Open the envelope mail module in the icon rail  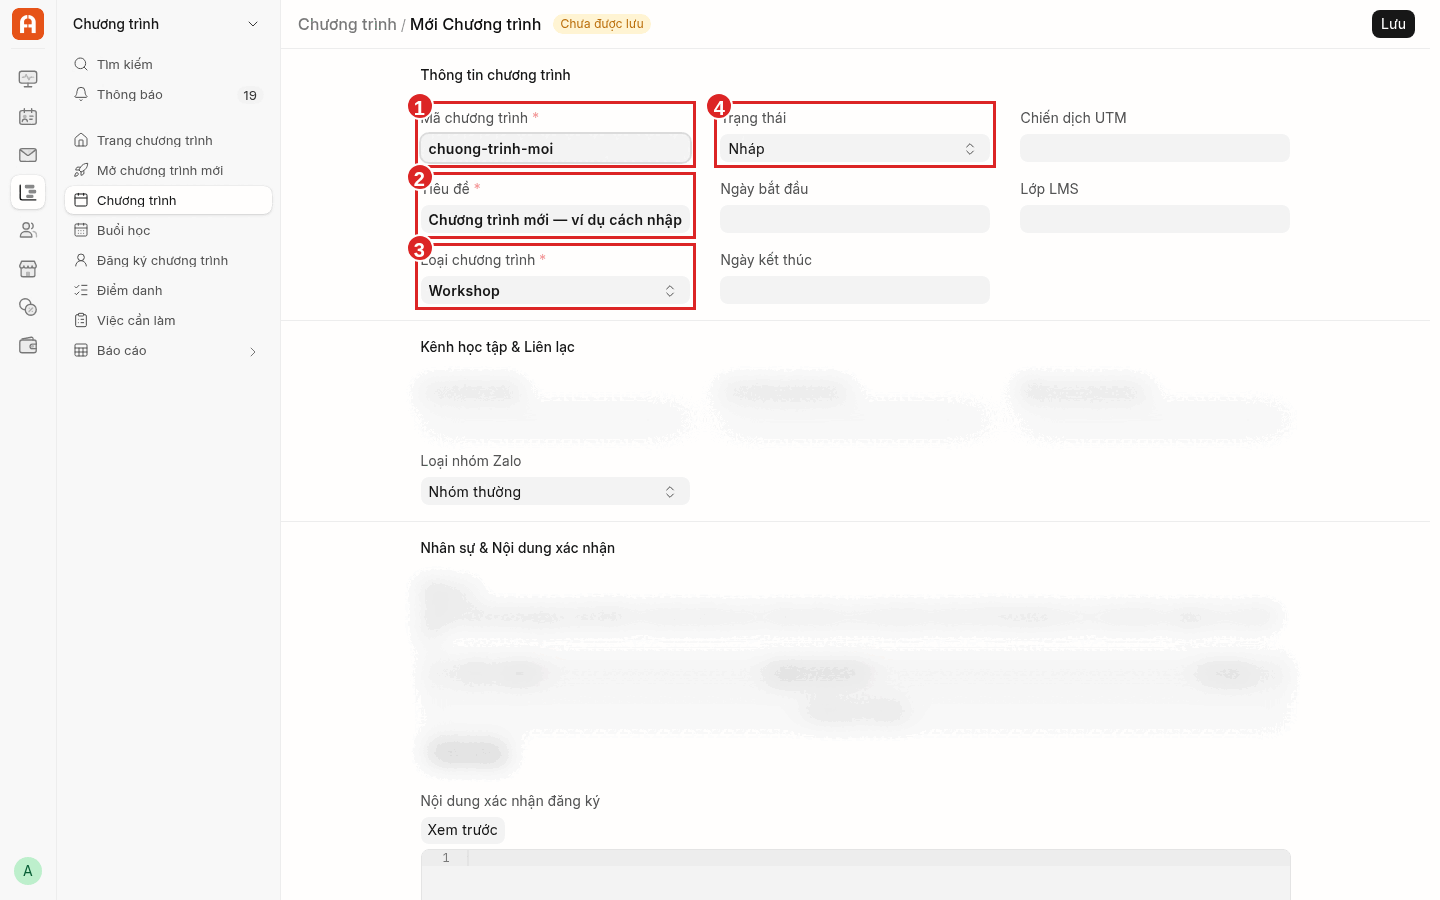28,155
